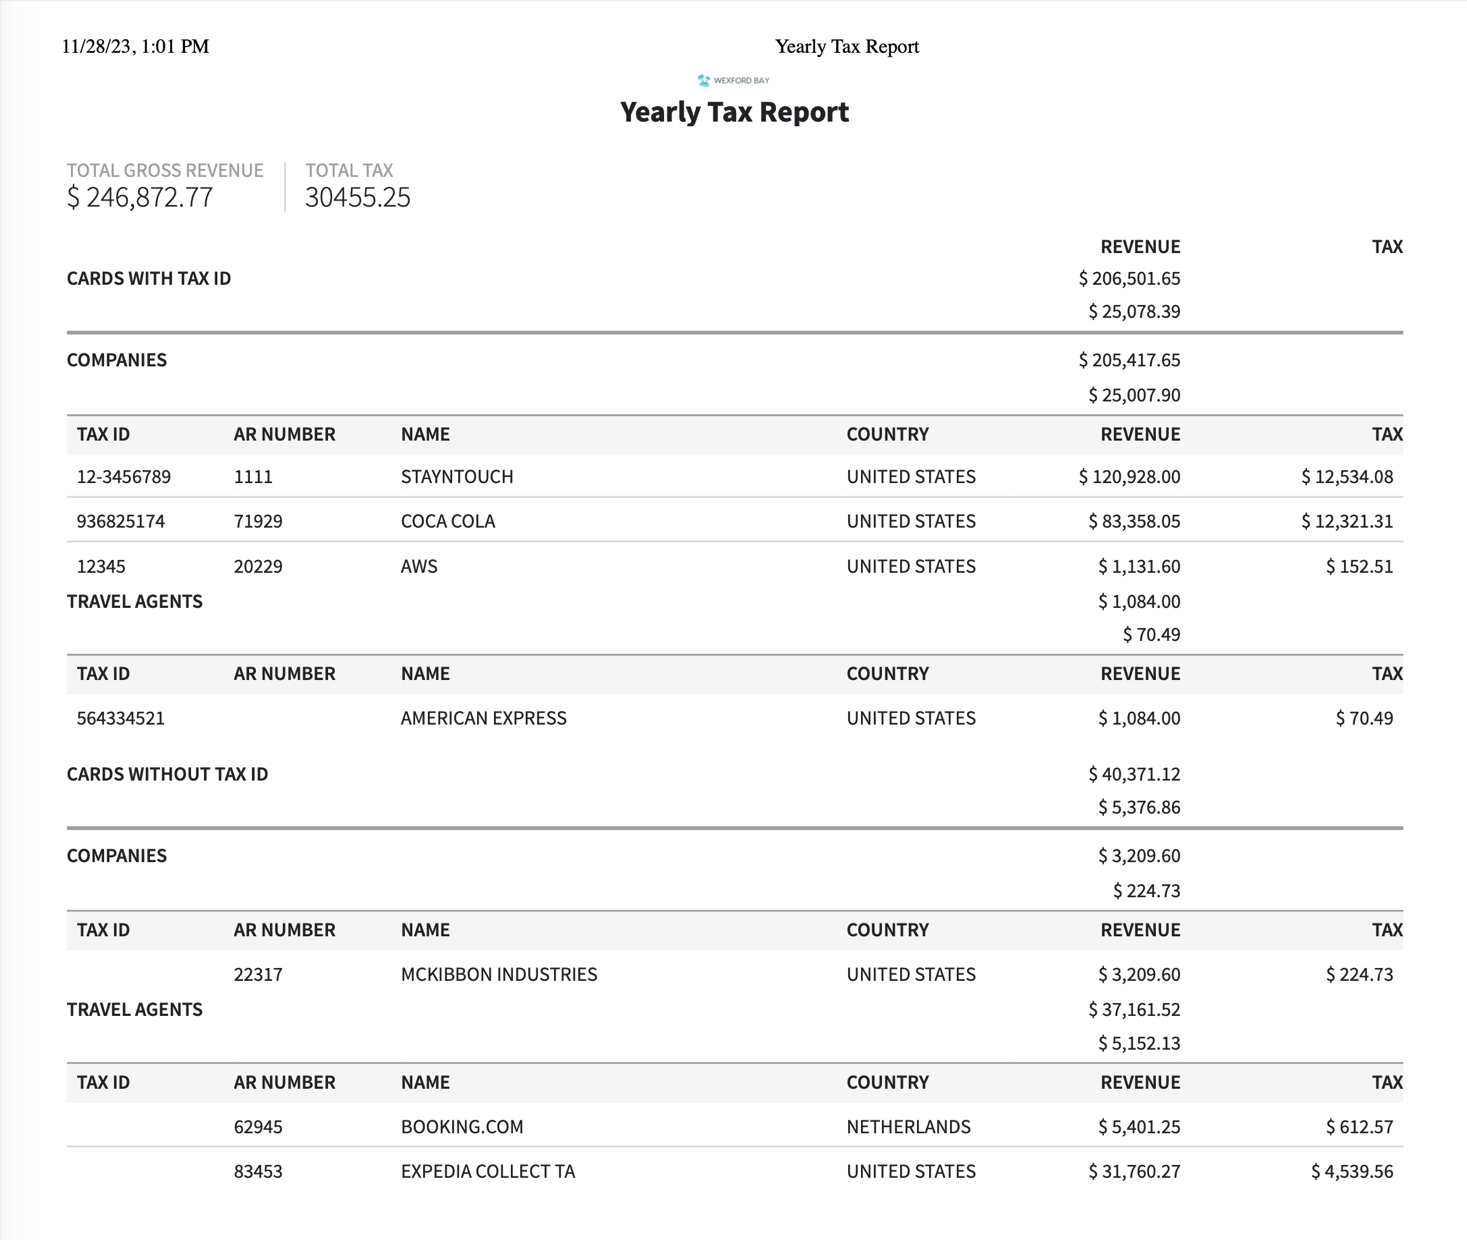Click the 11/28/23, 1:01 PM timestamp
The width and height of the screenshot is (1467, 1240).
pos(135,46)
